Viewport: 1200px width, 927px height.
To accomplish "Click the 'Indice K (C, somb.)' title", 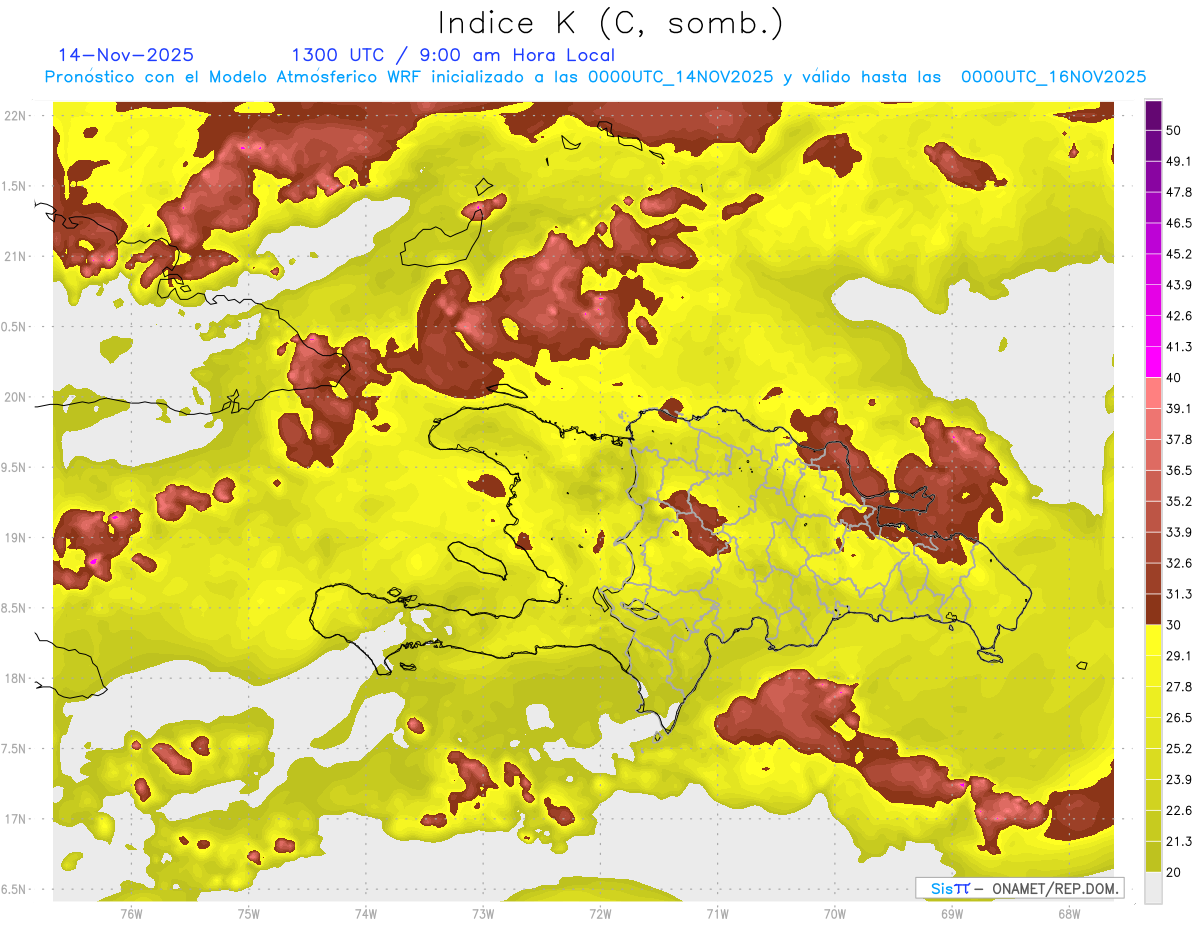I will (x=610, y=23).
